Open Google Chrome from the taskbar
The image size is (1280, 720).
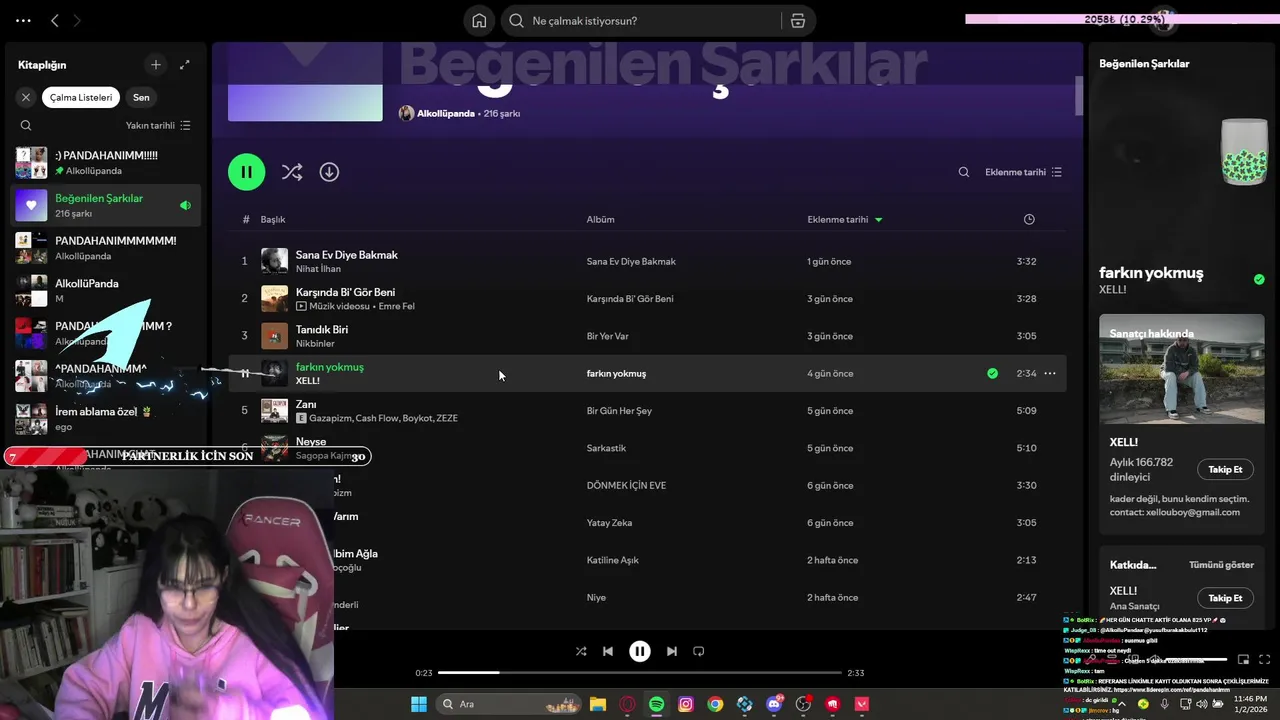click(715, 704)
